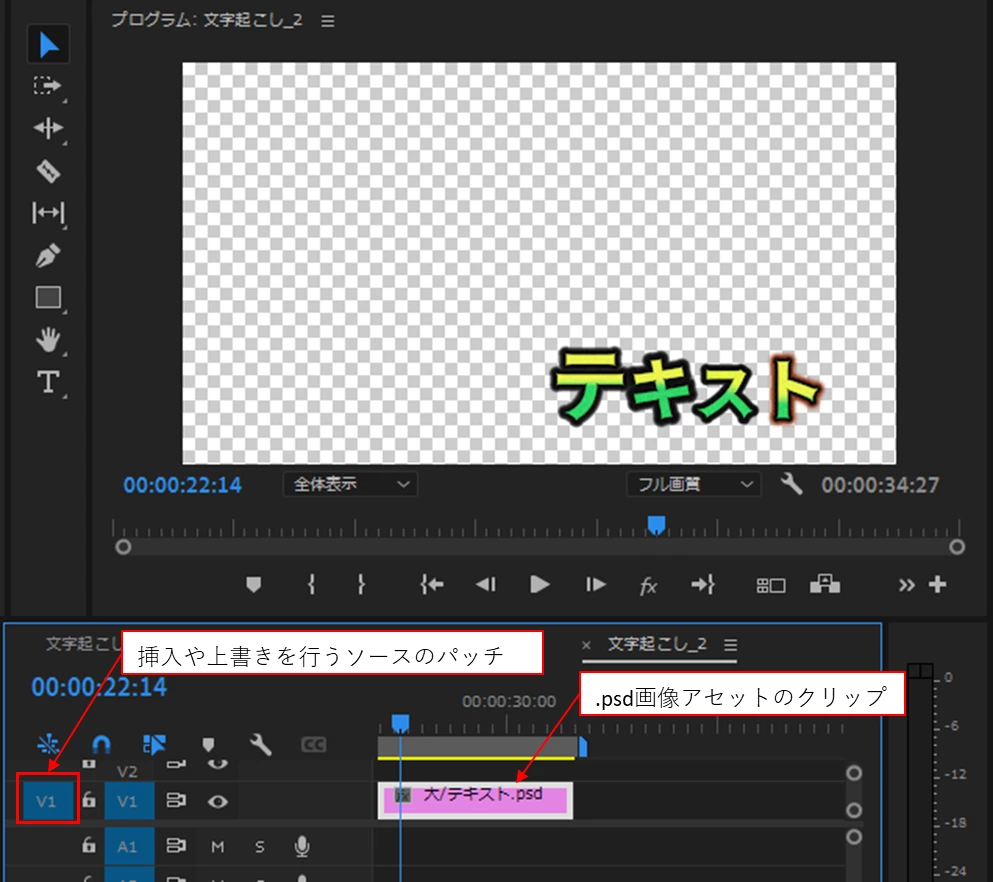The height and width of the screenshot is (882, 993).
Task: Select the Rectangle tool
Action: click(x=48, y=297)
